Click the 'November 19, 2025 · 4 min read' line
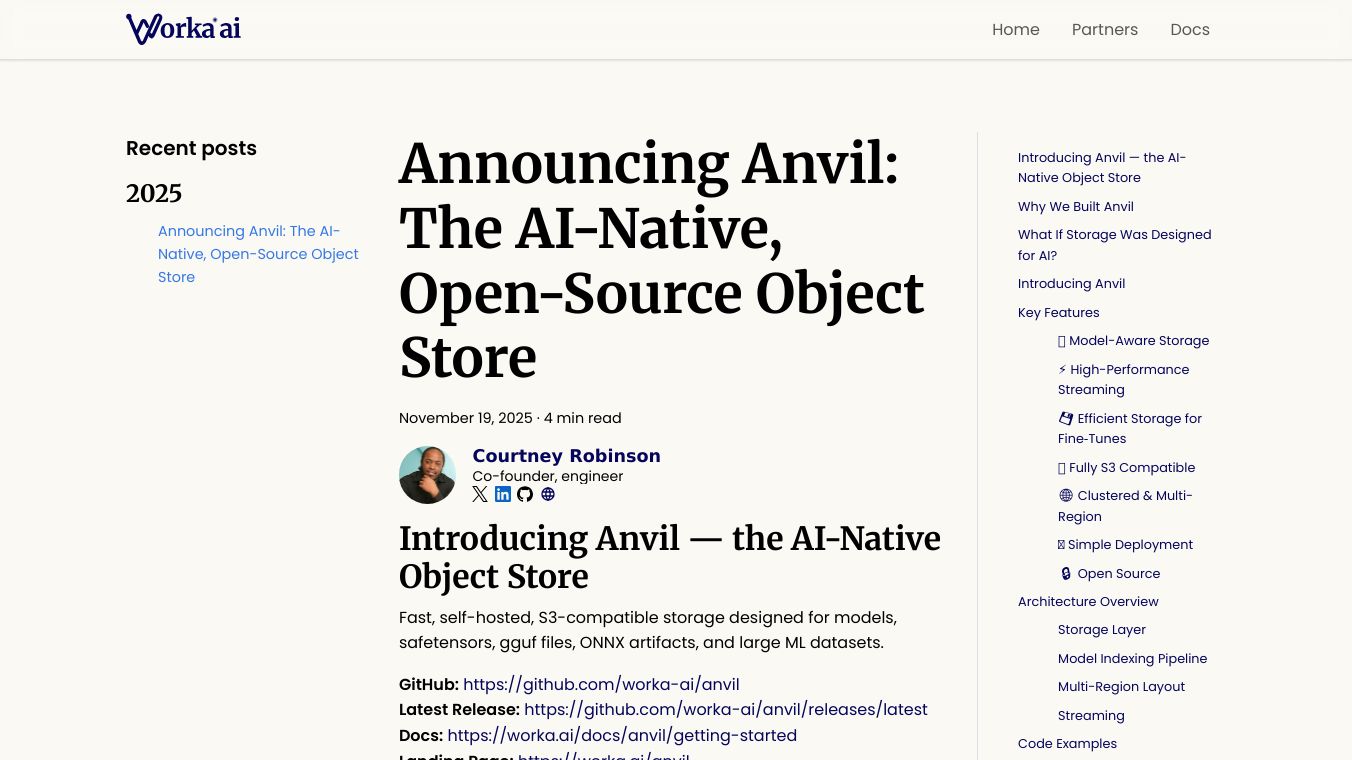The height and width of the screenshot is (760, 1352). click(x=510, y=418)
